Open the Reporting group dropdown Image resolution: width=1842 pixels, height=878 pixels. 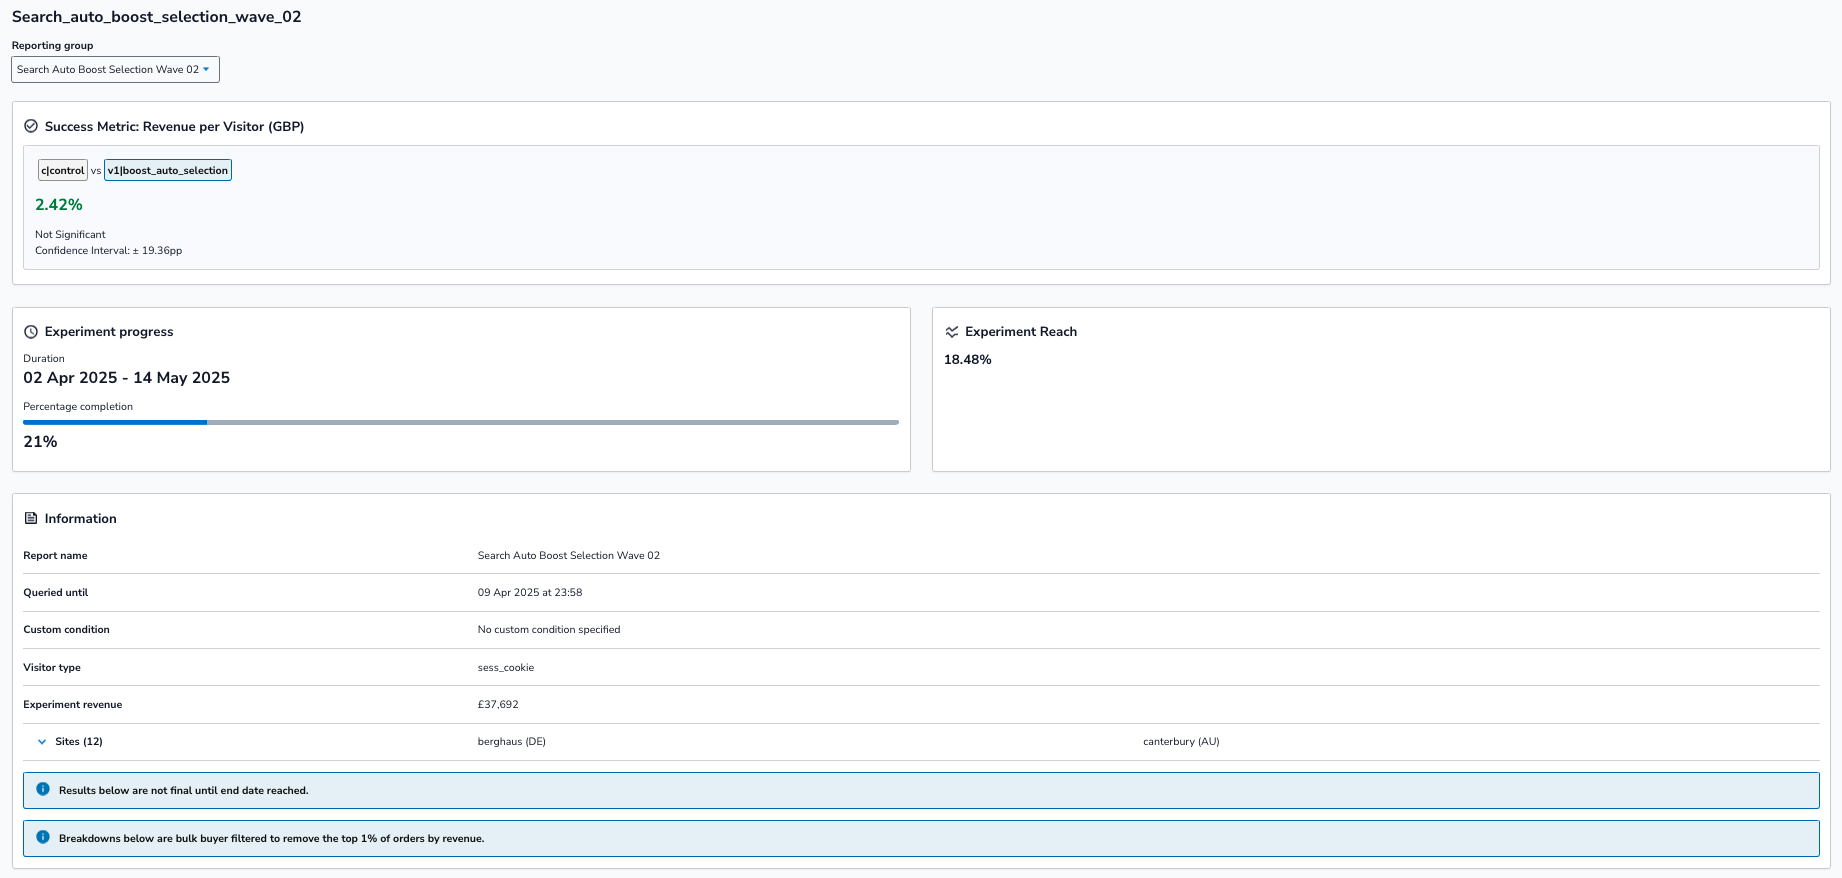click(115, 70)
